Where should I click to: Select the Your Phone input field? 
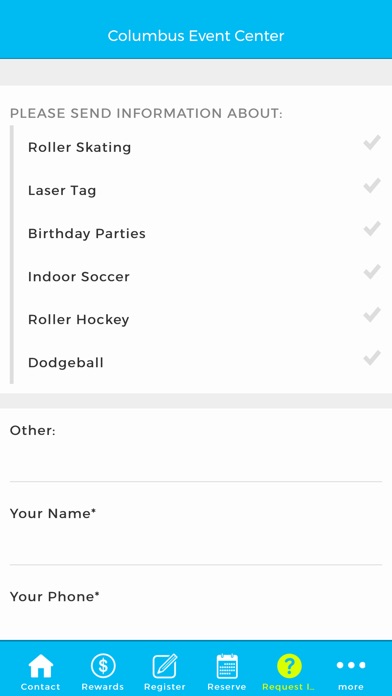(196, 621)
